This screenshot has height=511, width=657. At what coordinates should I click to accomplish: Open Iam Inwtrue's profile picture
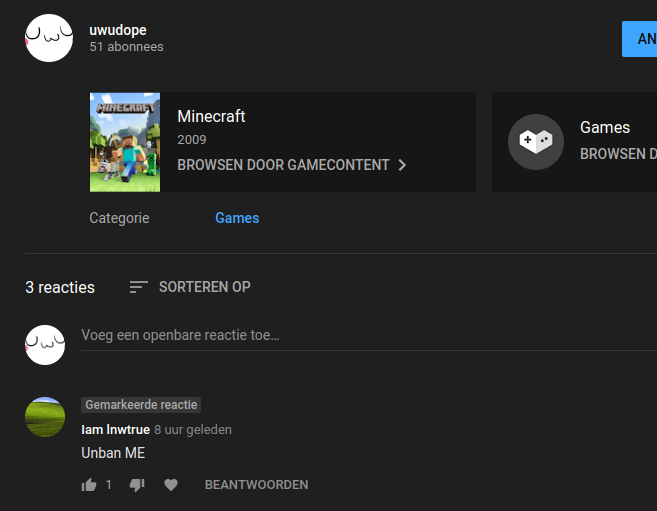click(x=45, y=417)
